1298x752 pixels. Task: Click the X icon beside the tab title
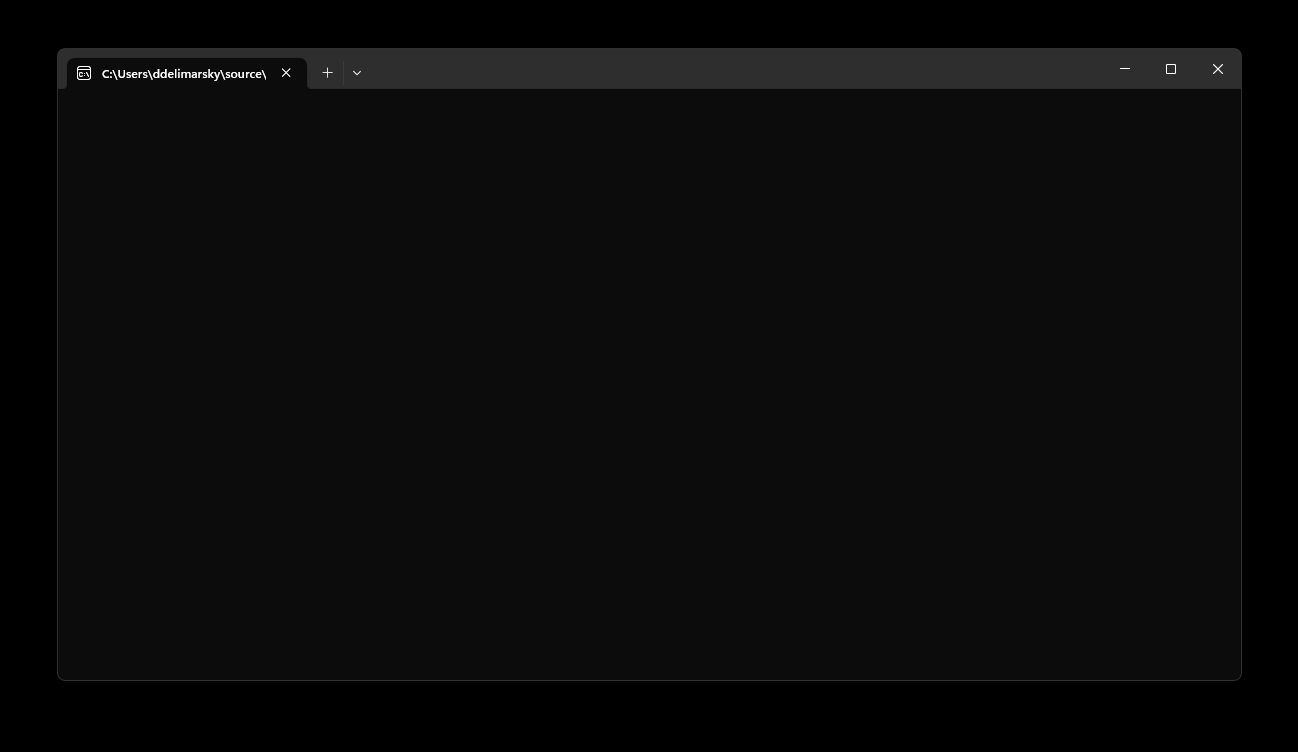click(x=286, y=73)
